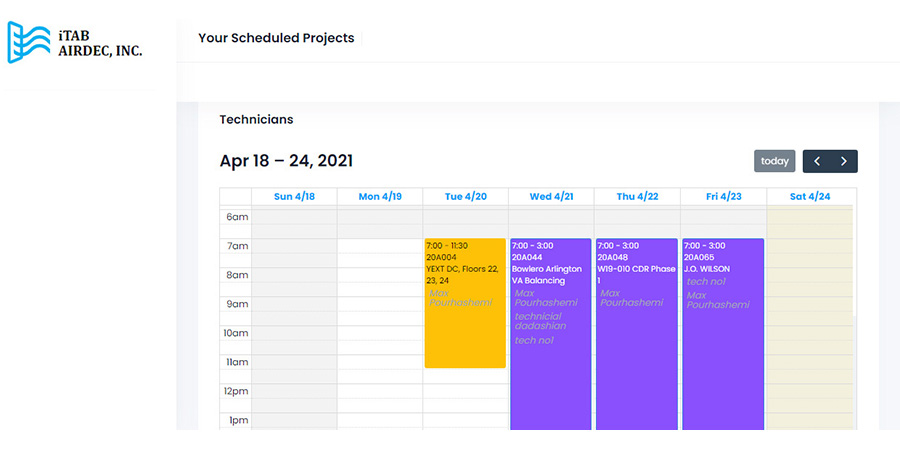Open the Thu 4/22 day header
The image size is (900, 450).
pyautogui.click(x=638, y=197)
